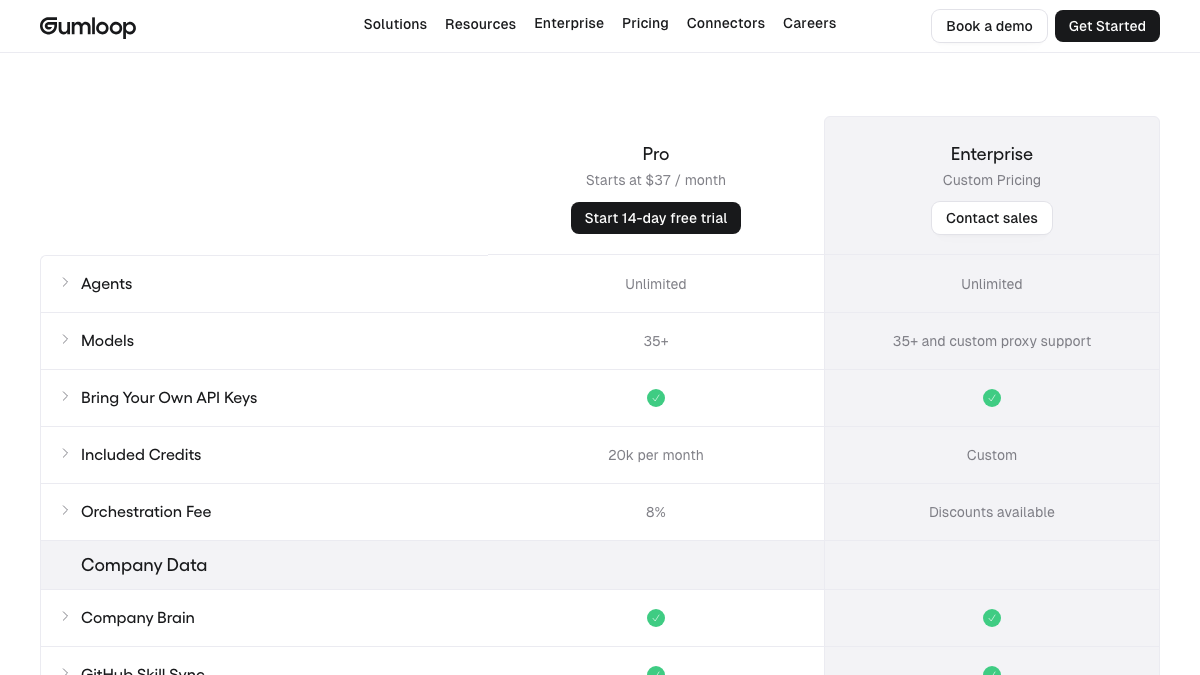Go to the Pricing page

645,23
